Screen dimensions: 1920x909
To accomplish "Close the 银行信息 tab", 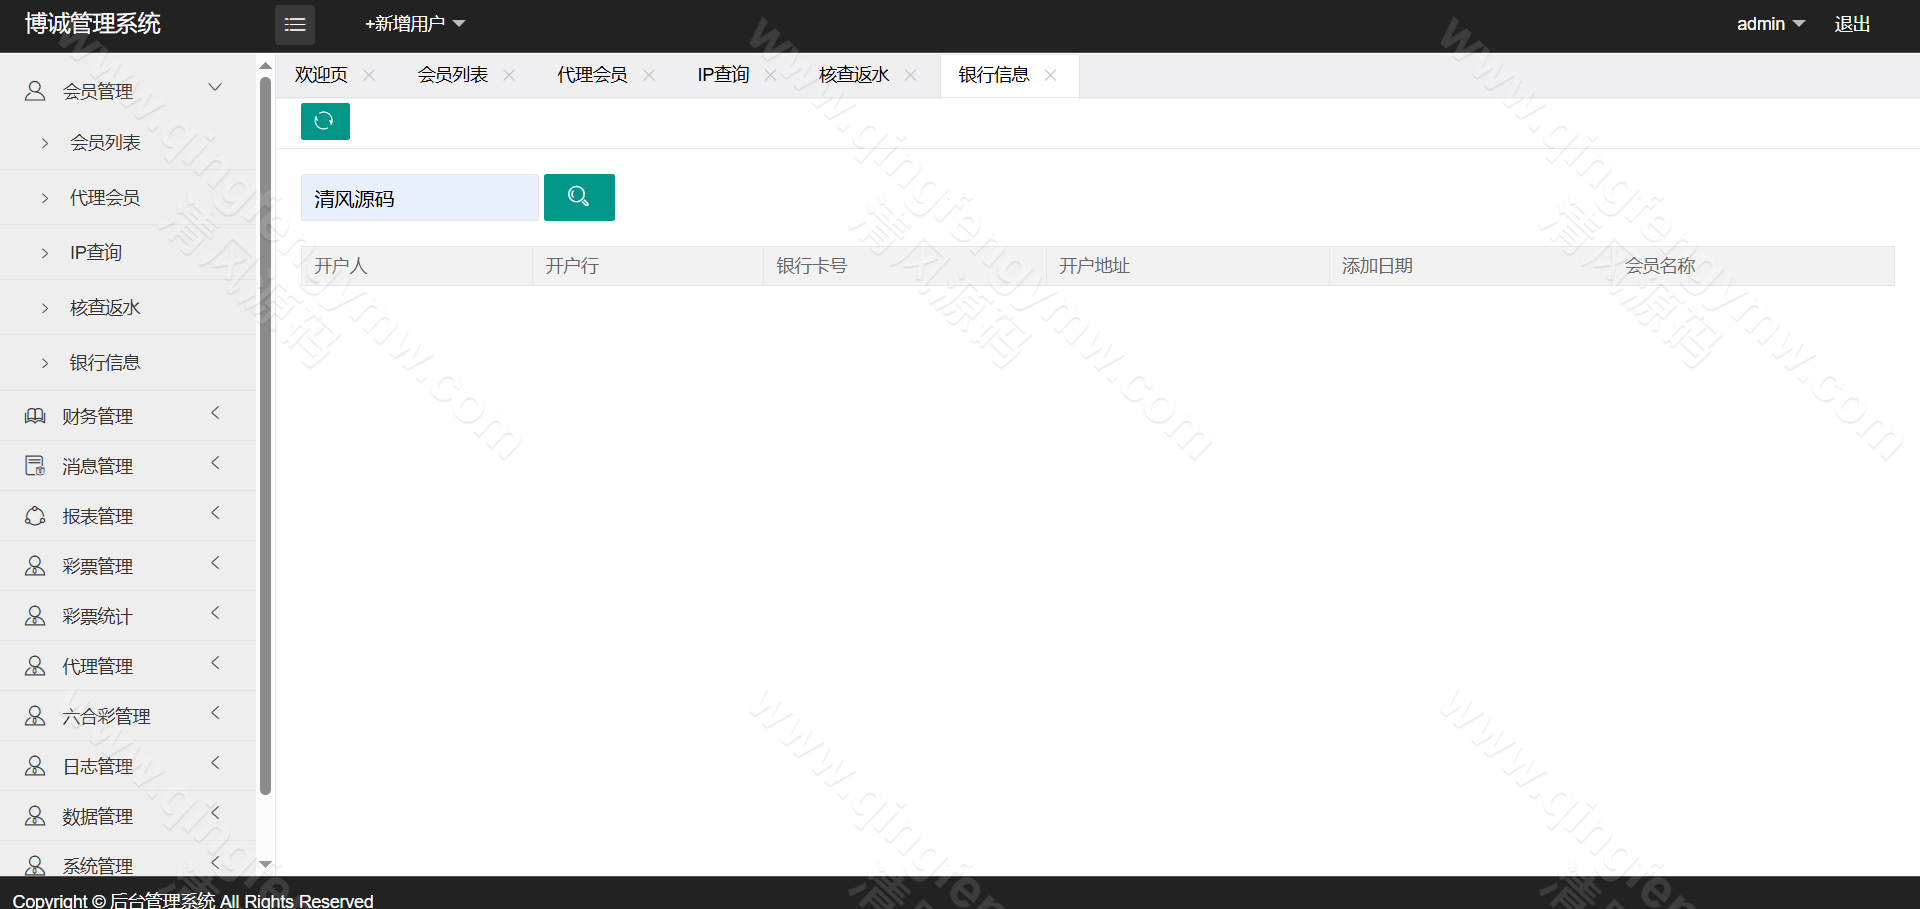I will coord(1050,75).
